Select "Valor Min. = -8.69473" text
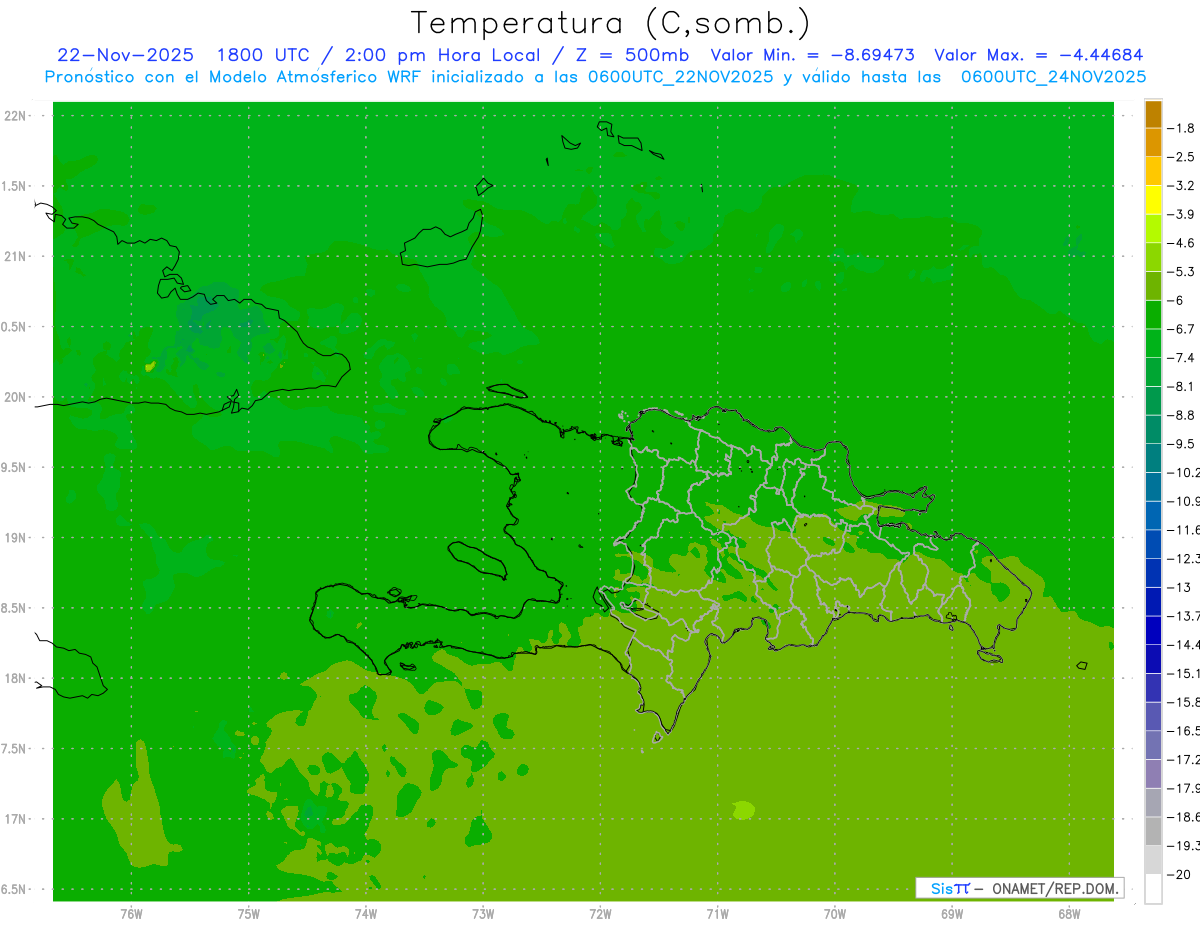This screenshot has width=1200, height=927. 812,55
